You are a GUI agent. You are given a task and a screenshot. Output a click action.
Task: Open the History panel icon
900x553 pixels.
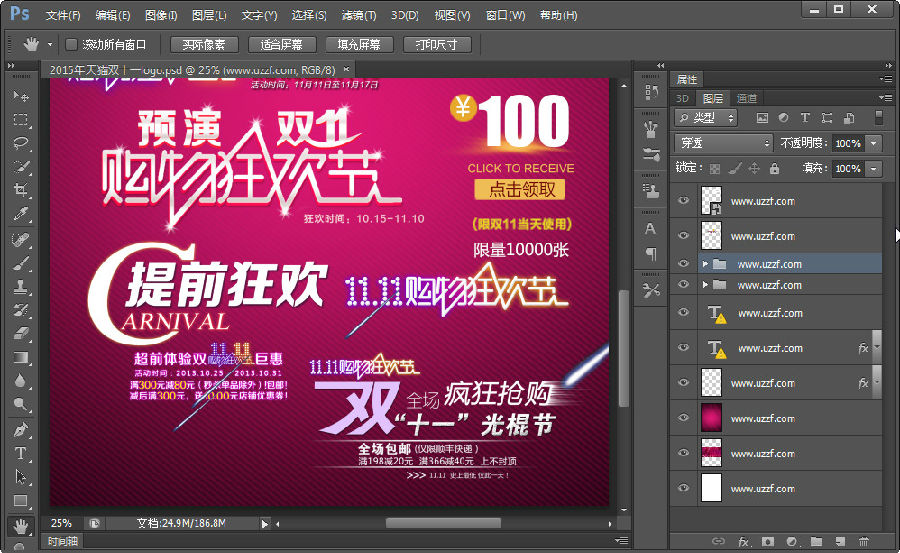(651, 91)
